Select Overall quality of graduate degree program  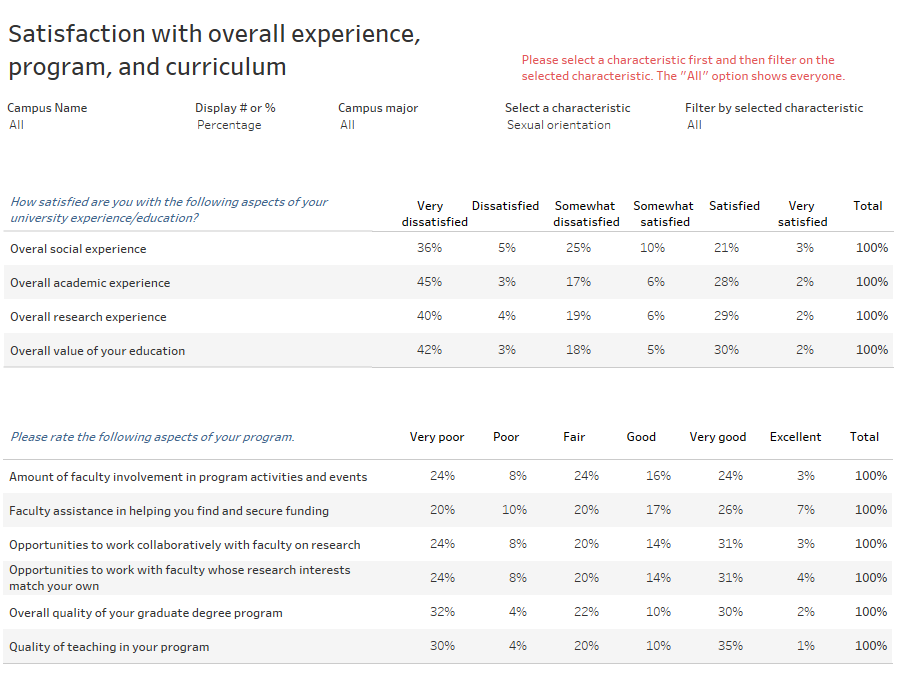(145, 613)
